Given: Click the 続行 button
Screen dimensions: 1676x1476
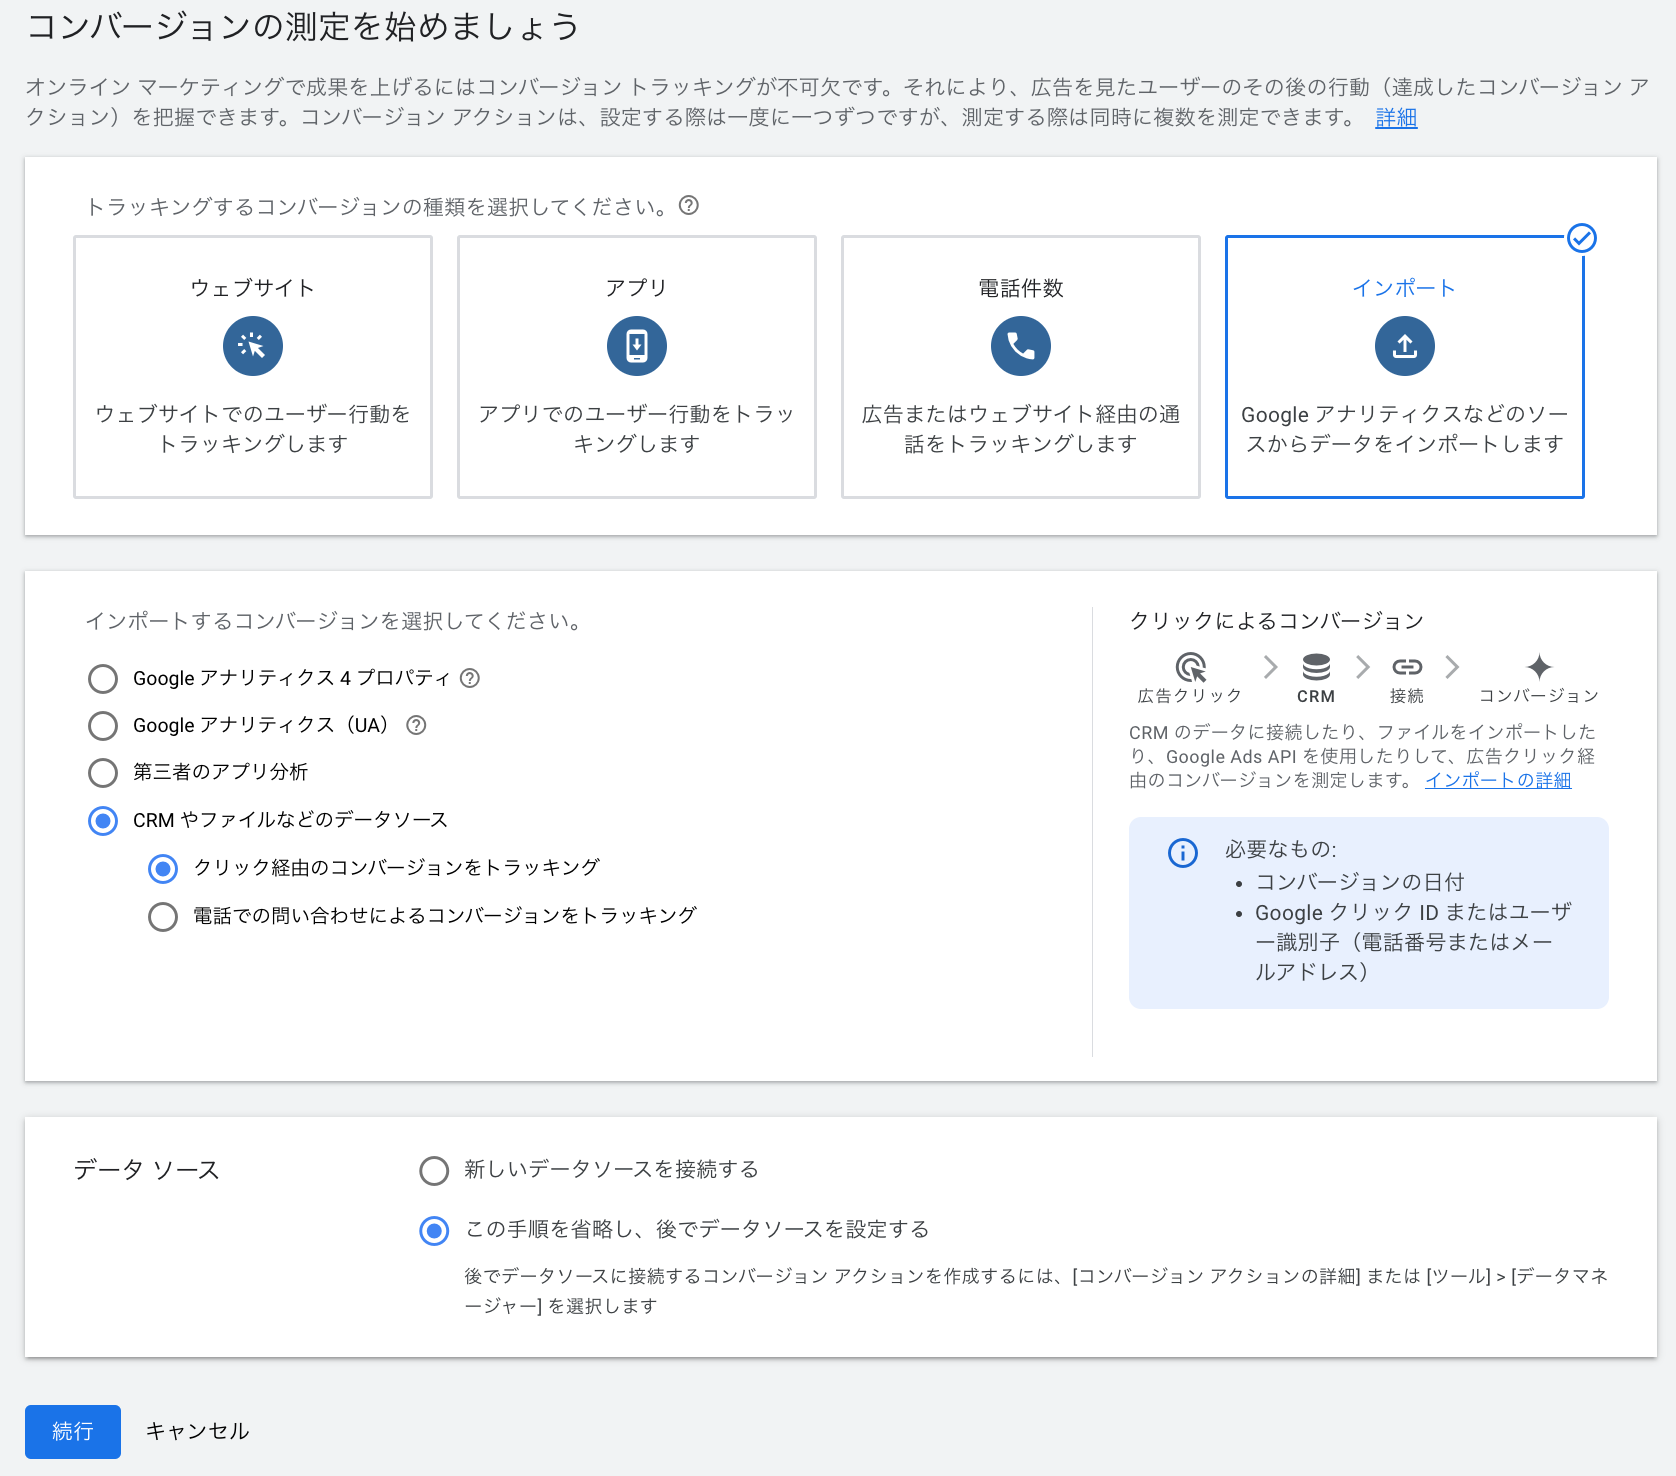Looking at the screenshot, I should 73,1432.
